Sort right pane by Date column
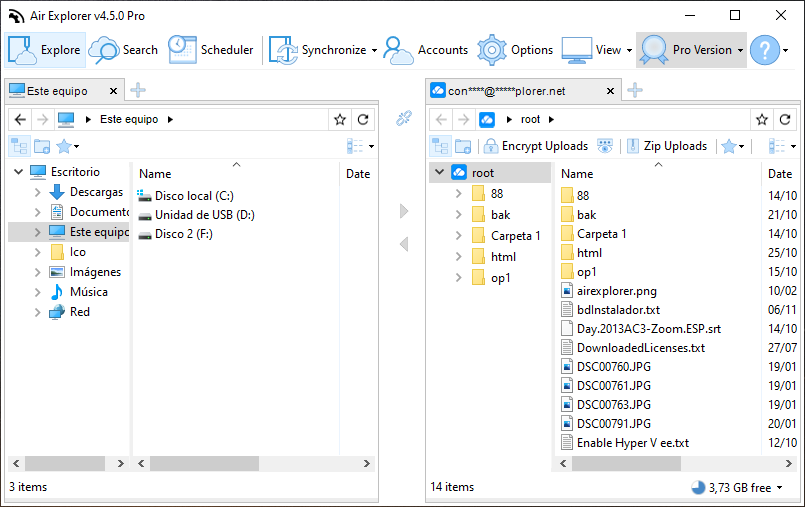This screenshot has width=805, height=507. tap(780, 173)
